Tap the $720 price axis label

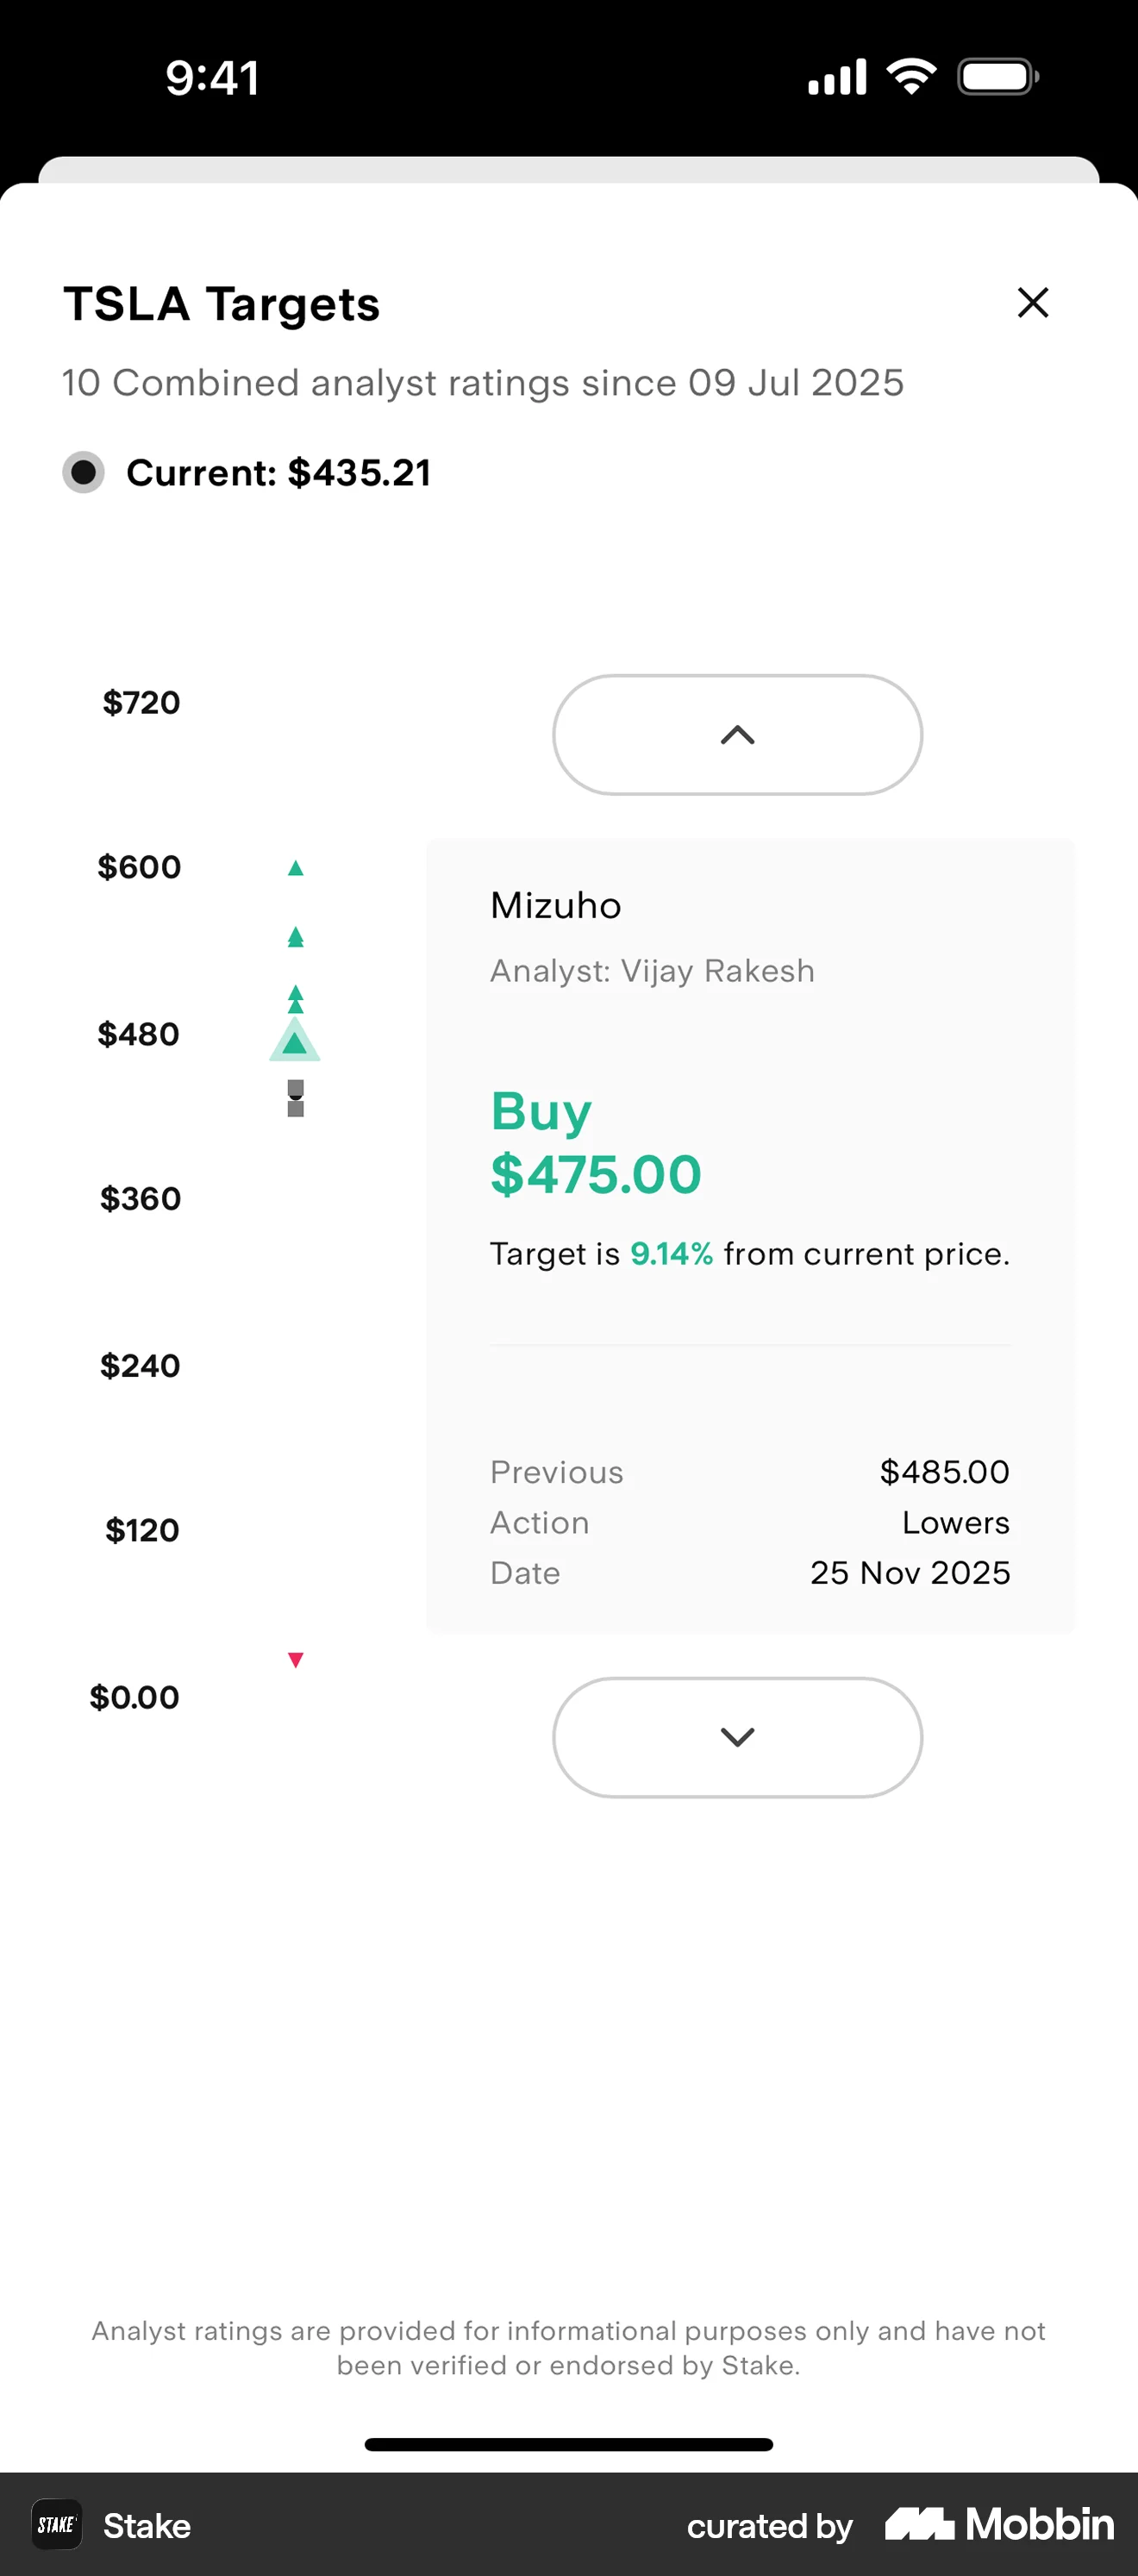[x=141, y=702]
